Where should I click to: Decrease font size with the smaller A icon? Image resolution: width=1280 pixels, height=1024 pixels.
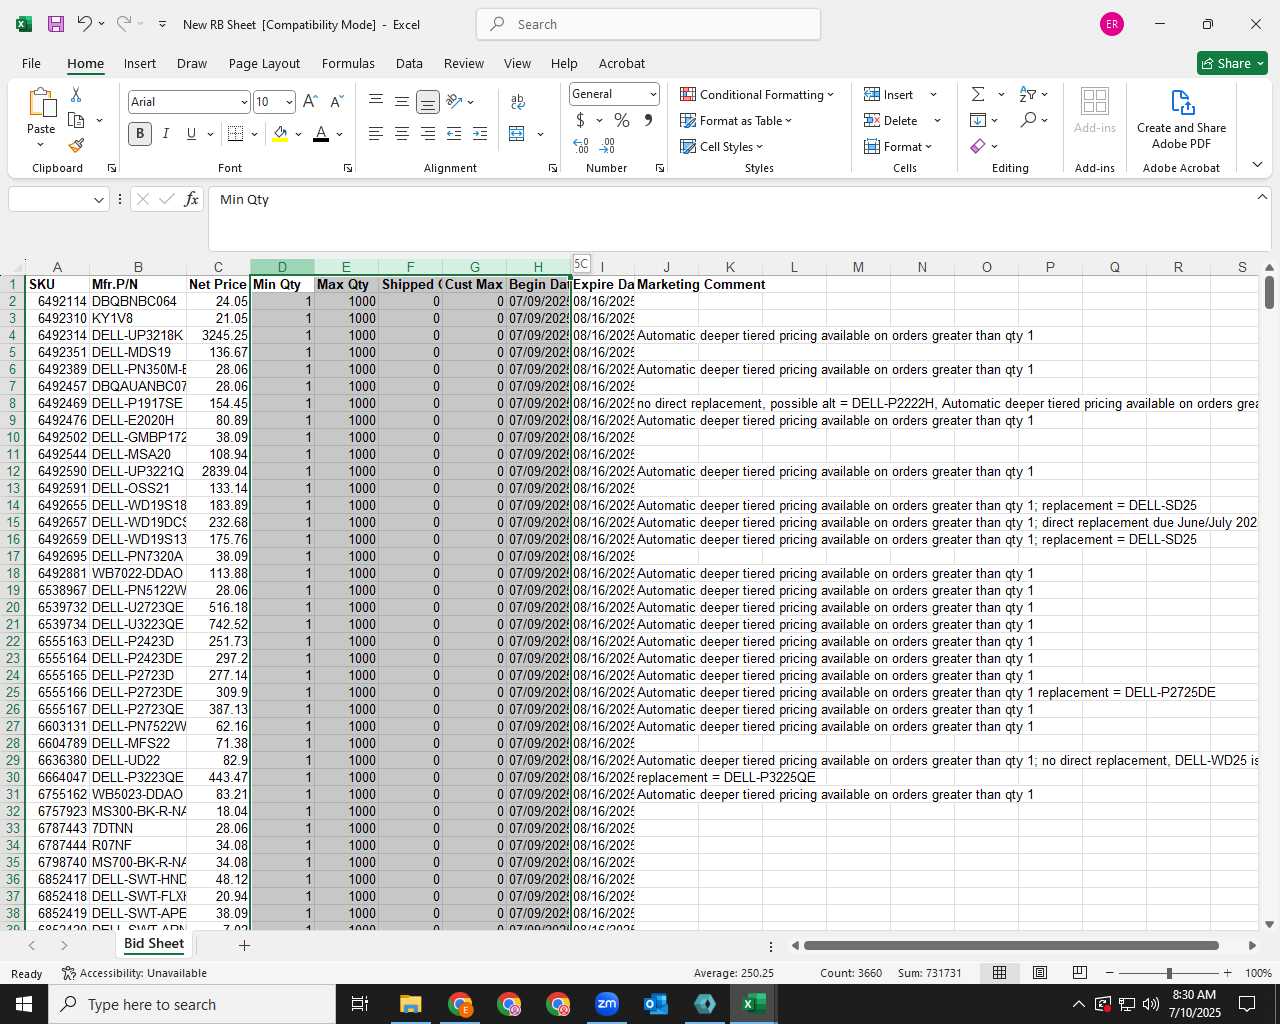336,102
